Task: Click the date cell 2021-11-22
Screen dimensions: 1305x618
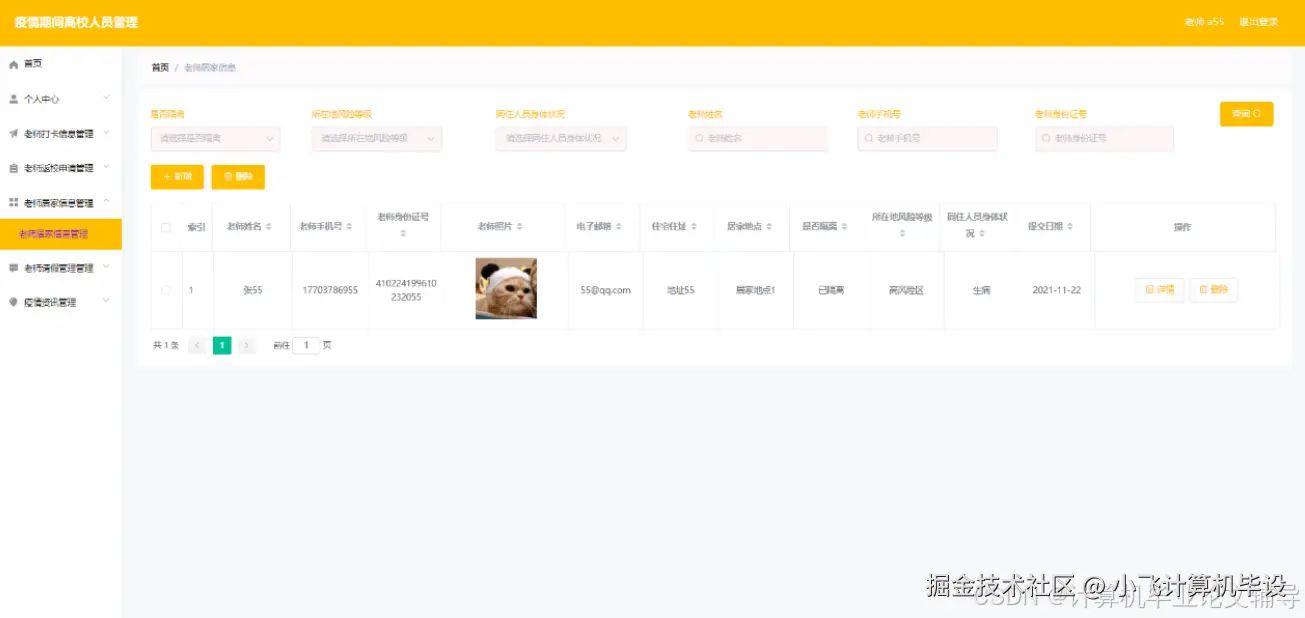Action: (x=1057, y=290)
